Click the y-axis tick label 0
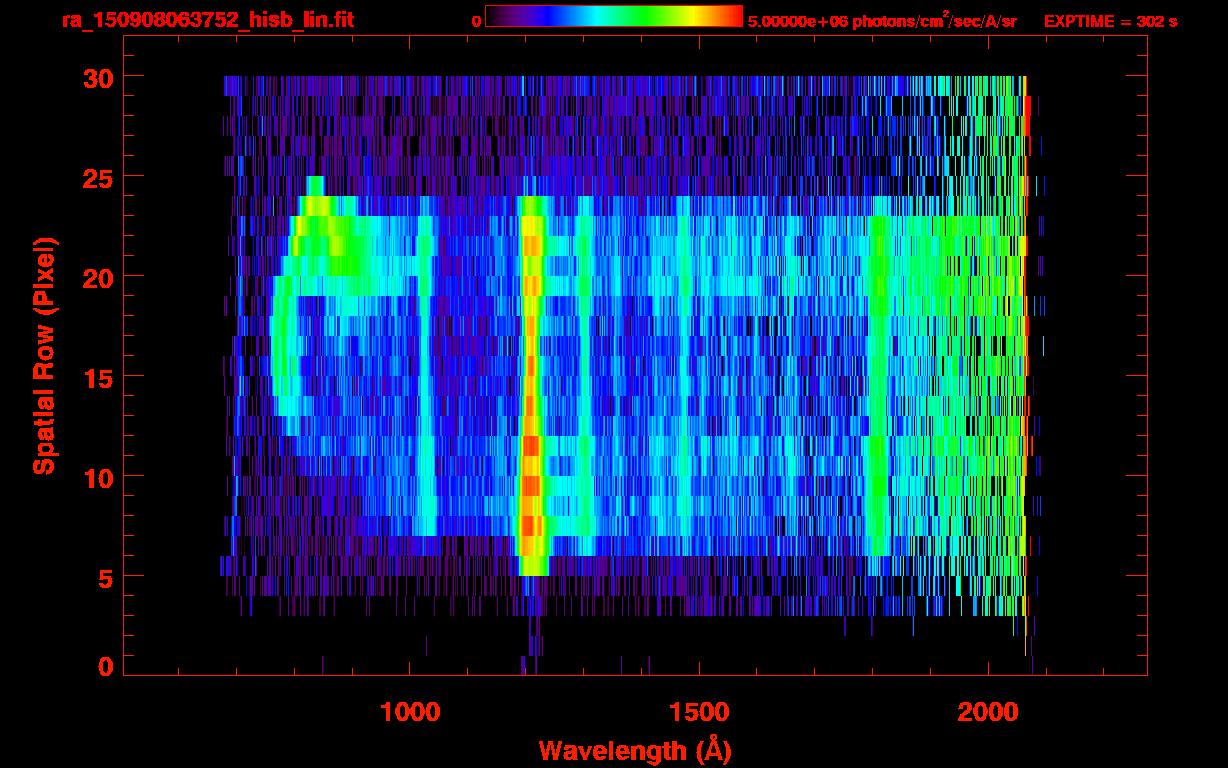1228x768 pixels. [105, 666]
